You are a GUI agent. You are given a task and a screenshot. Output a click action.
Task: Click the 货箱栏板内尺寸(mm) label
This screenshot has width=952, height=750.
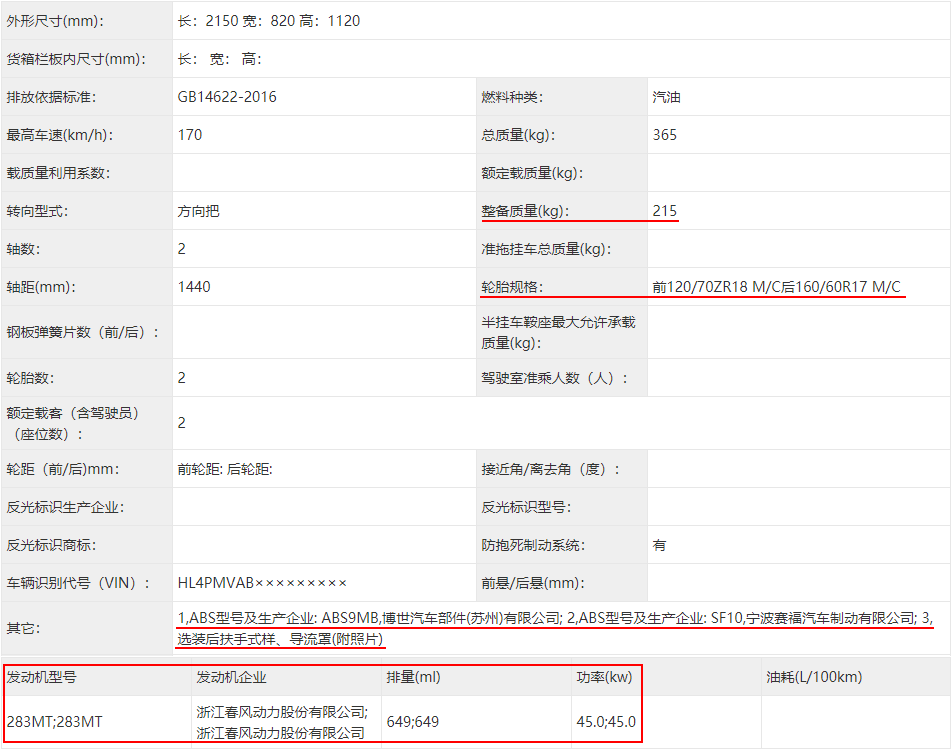tap(76, 59)
